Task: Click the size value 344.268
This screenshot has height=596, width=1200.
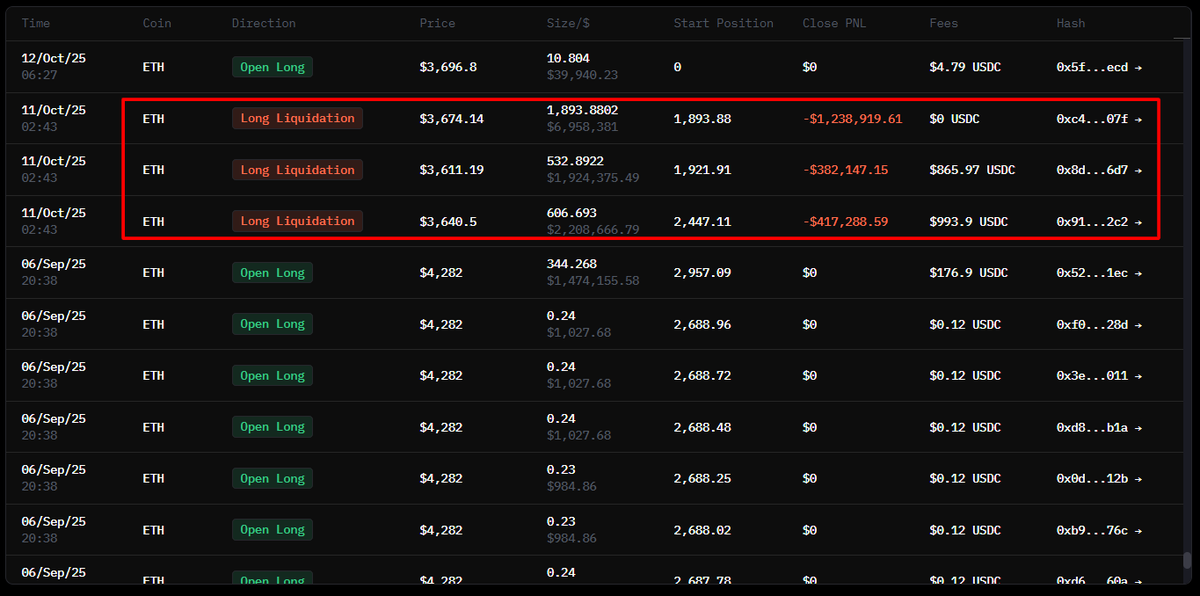Action: (571, 264)
